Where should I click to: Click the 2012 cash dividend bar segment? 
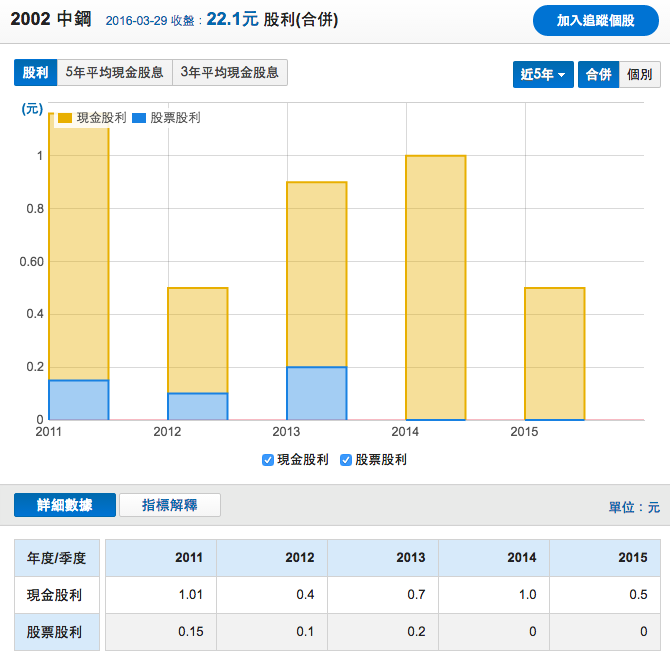[x=197, y=340]
